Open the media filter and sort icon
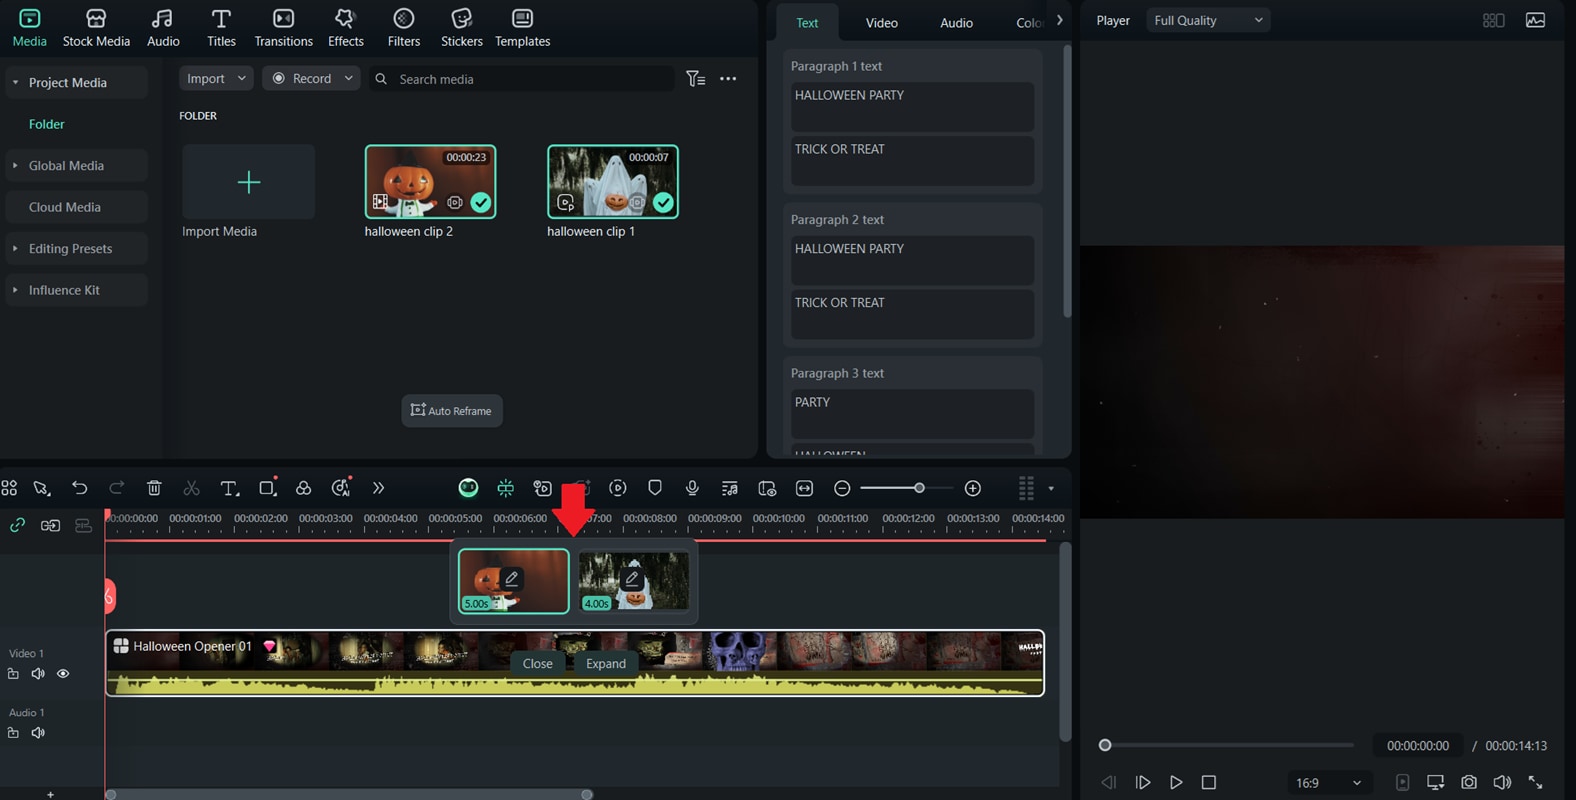Screen dimensions: 1576x800 pyautogui.click(x=696, y=78)
